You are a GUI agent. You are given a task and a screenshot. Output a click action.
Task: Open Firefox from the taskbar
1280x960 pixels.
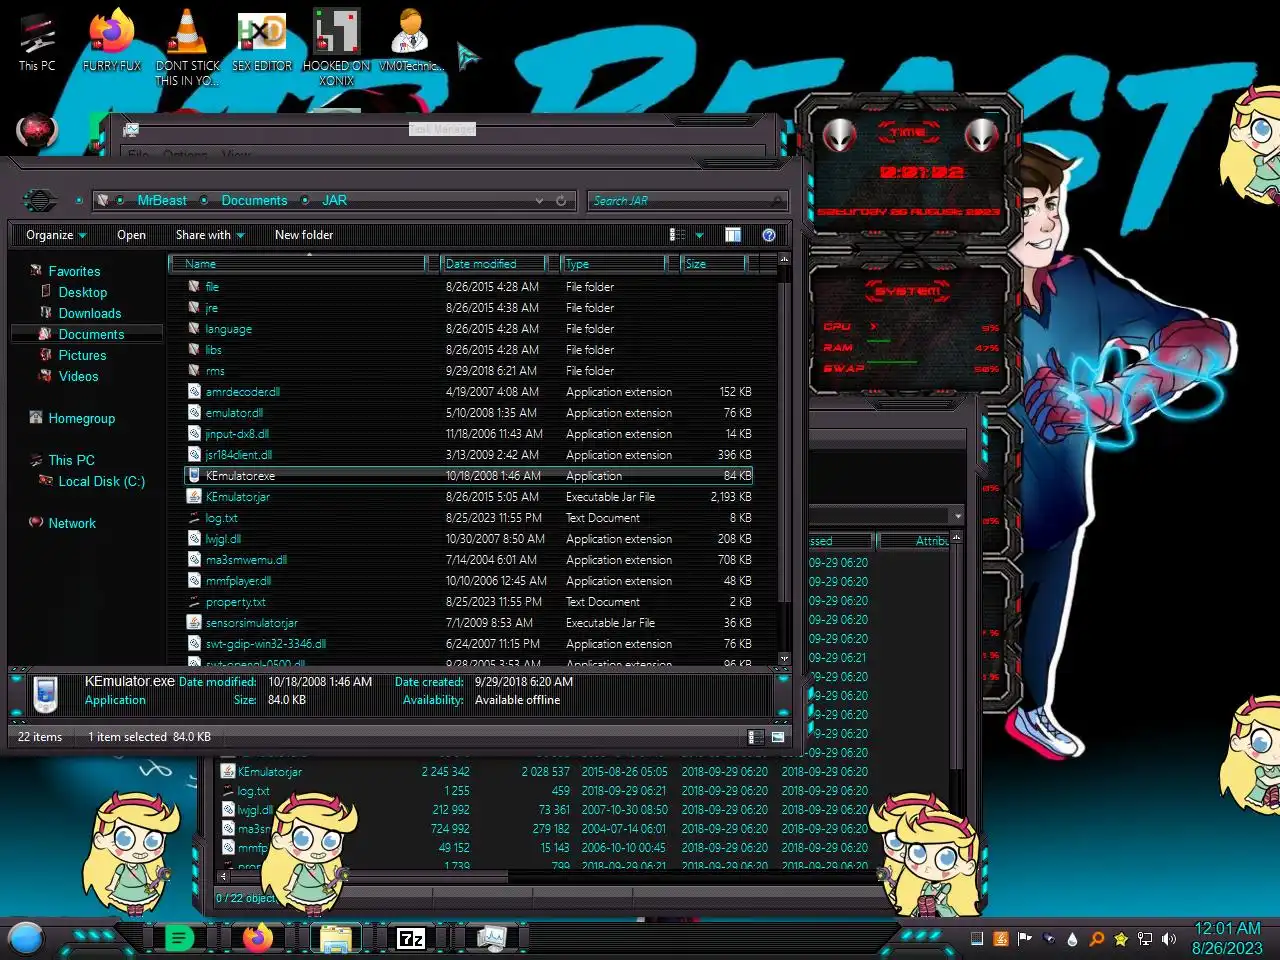coord(258,938)
